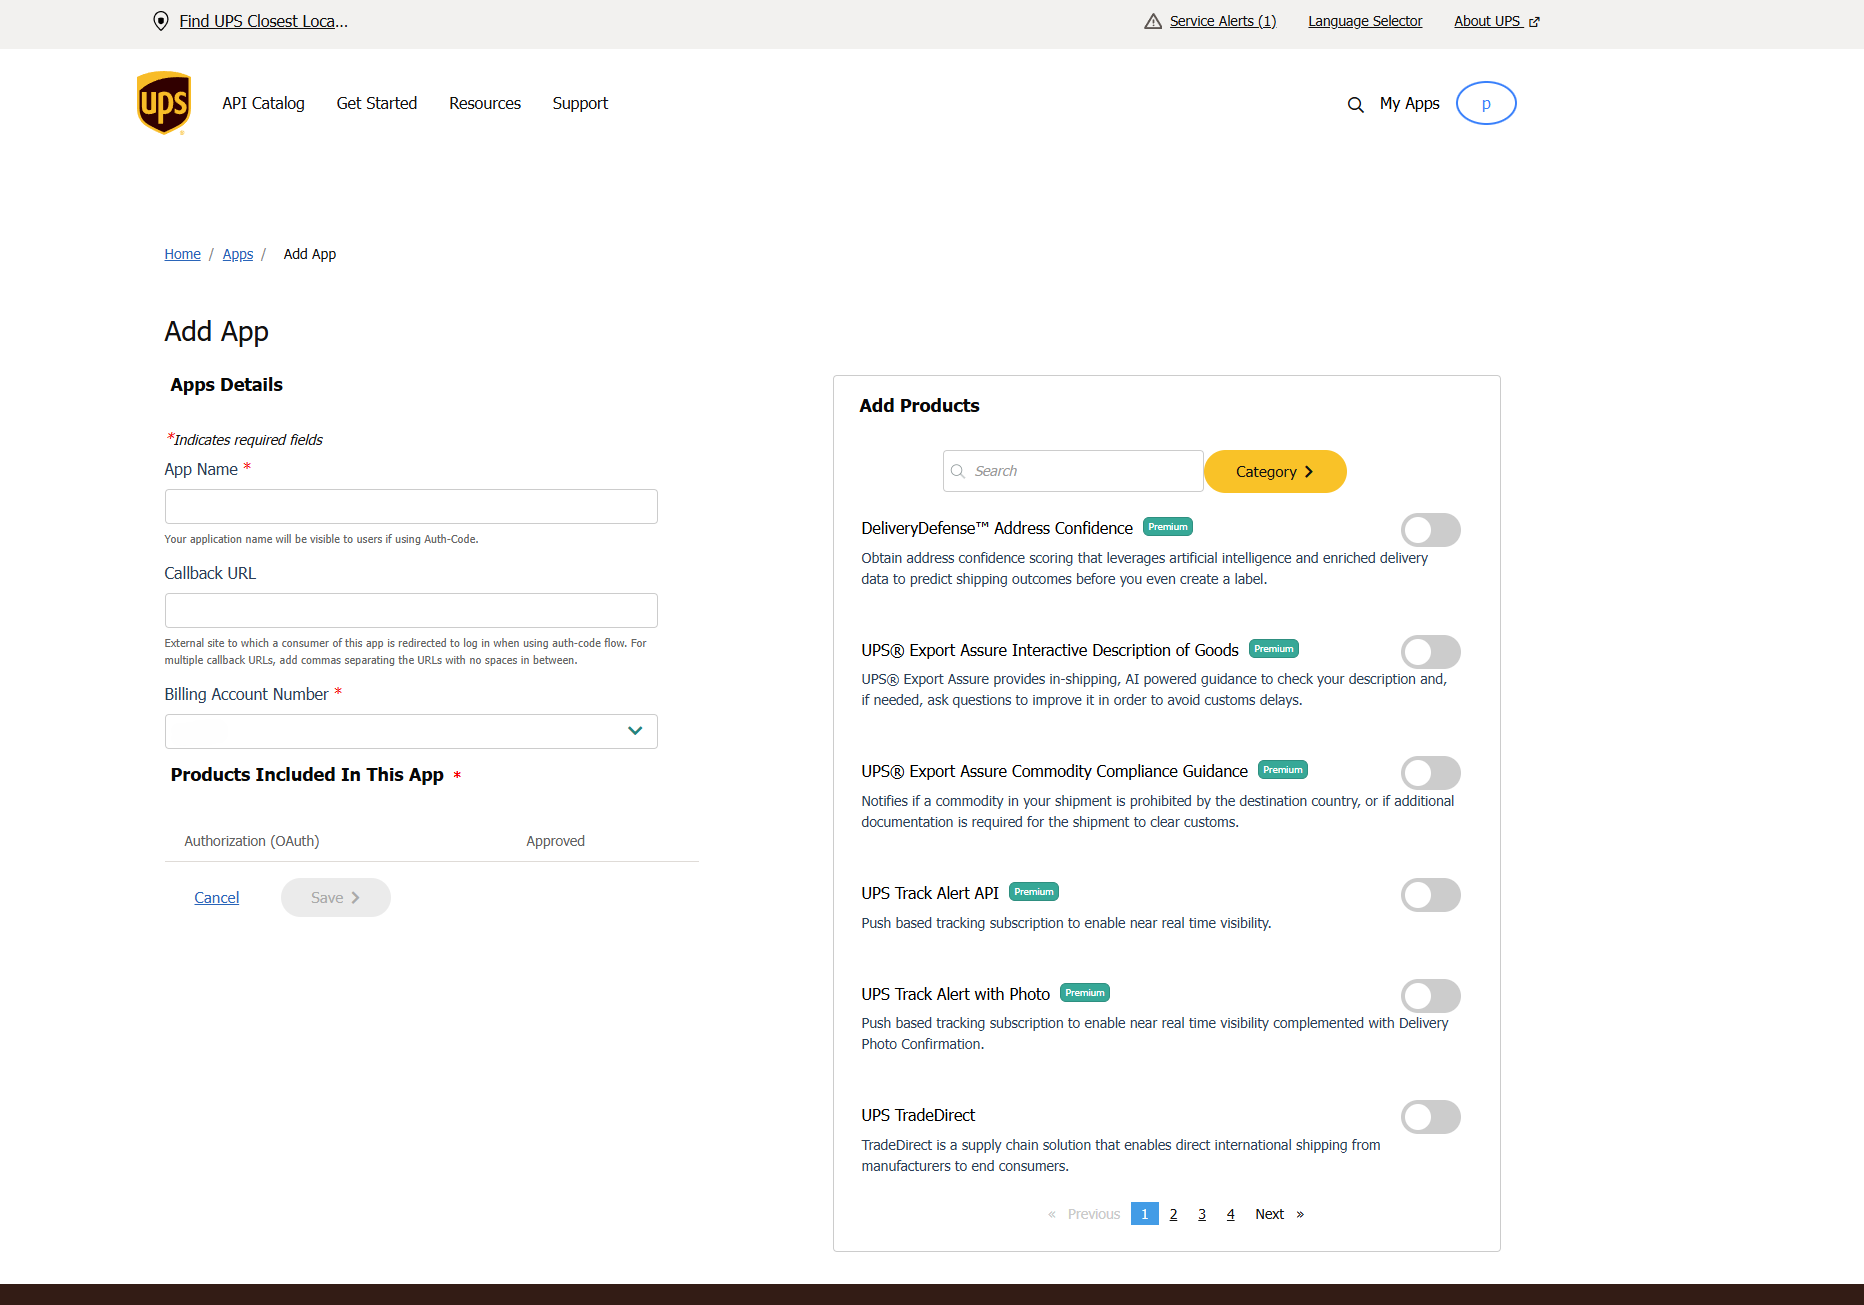This screenshot has width=1864, height=1305.
Task: Focus the Callback URL input field
Action: (411, 610)
